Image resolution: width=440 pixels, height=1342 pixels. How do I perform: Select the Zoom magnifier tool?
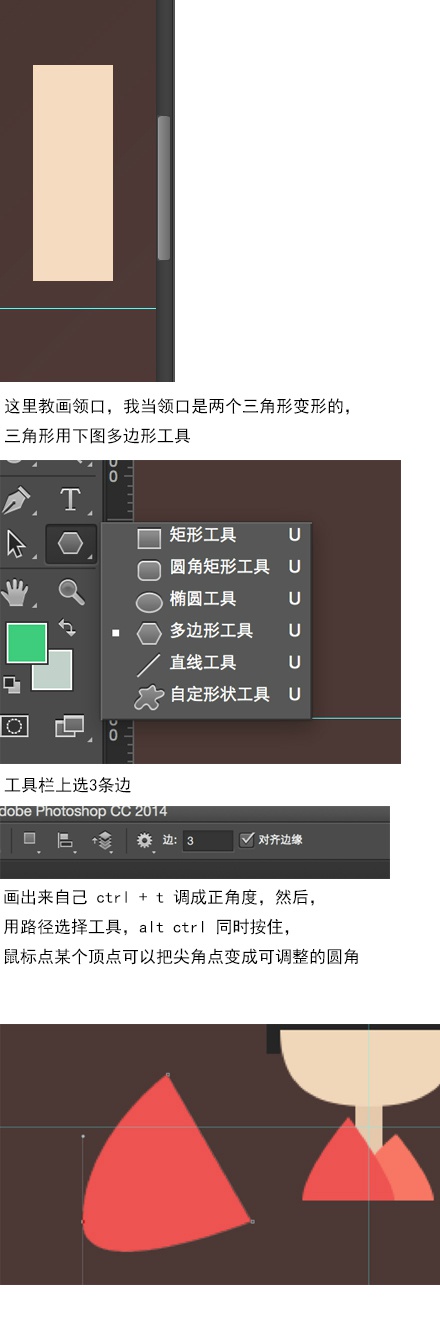pyautogui.click(x=70, y=591)
